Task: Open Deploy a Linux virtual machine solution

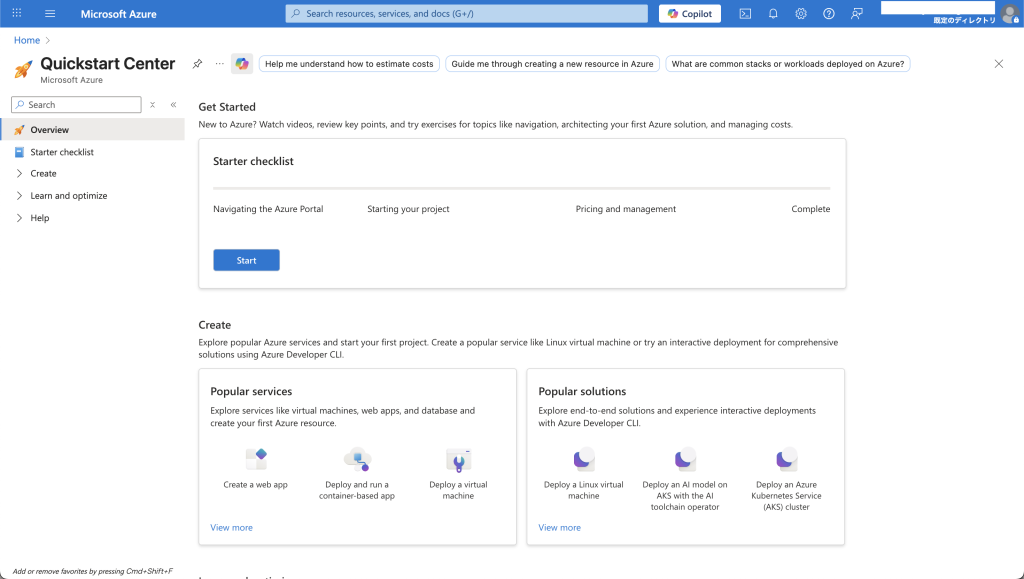Action: (584, 460)
